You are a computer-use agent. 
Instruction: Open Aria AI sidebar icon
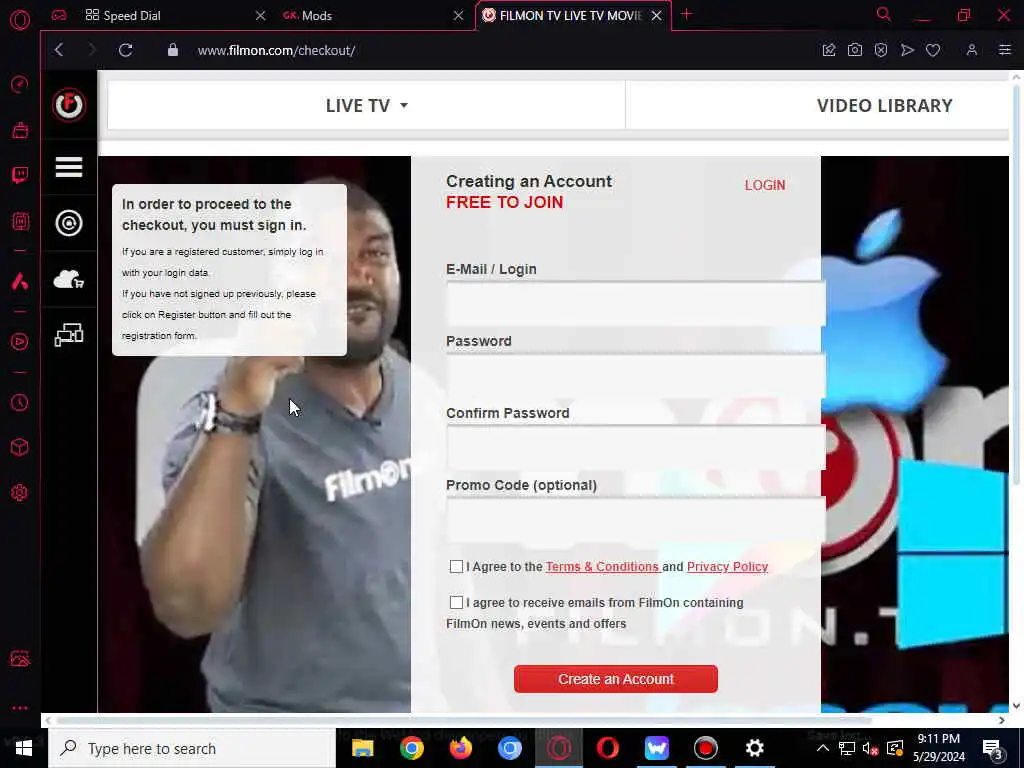coord(20,281)
